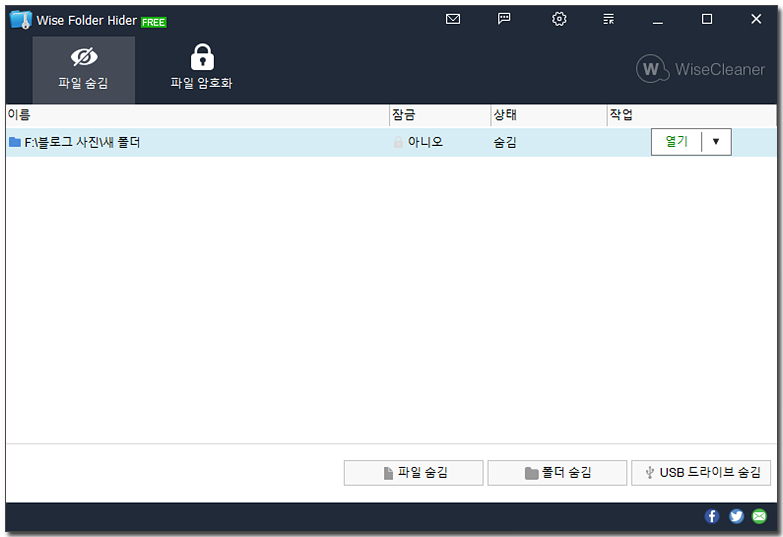
Task: Click the 파일 숨김 button at bottom
Action: pyautogui.click(x=413, y=473)
